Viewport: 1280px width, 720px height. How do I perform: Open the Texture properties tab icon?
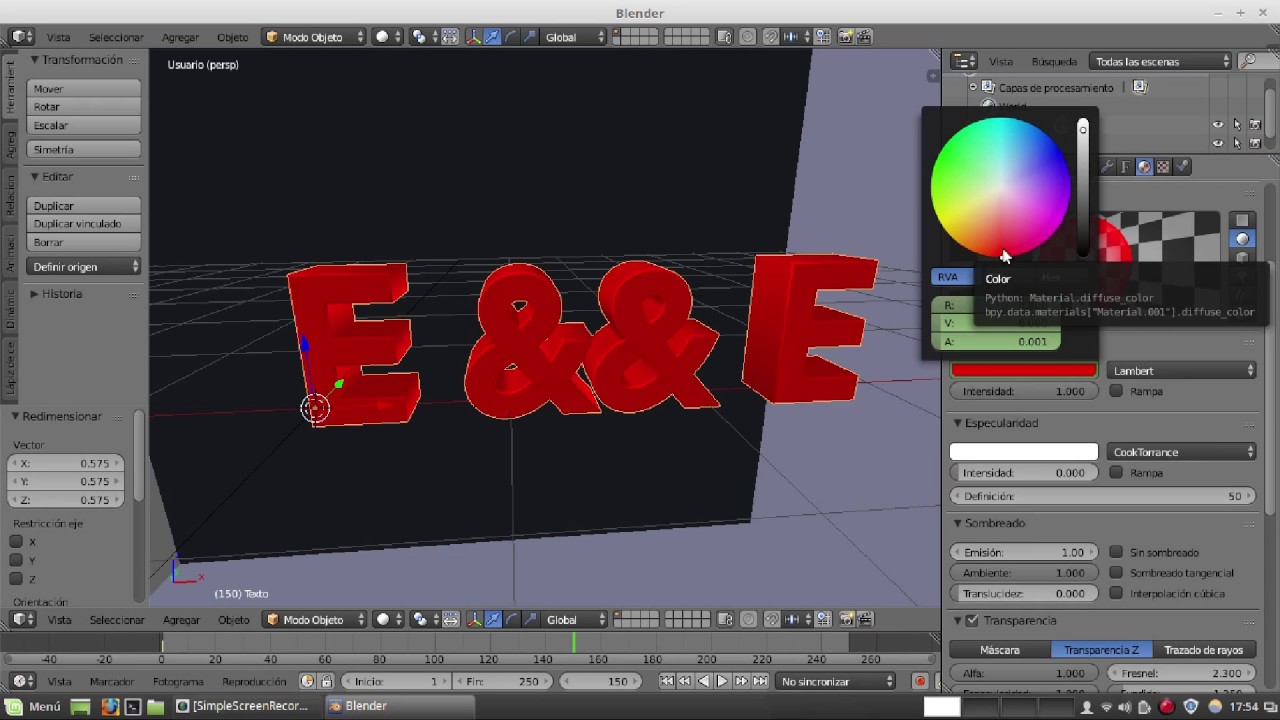click(1163, 167)
